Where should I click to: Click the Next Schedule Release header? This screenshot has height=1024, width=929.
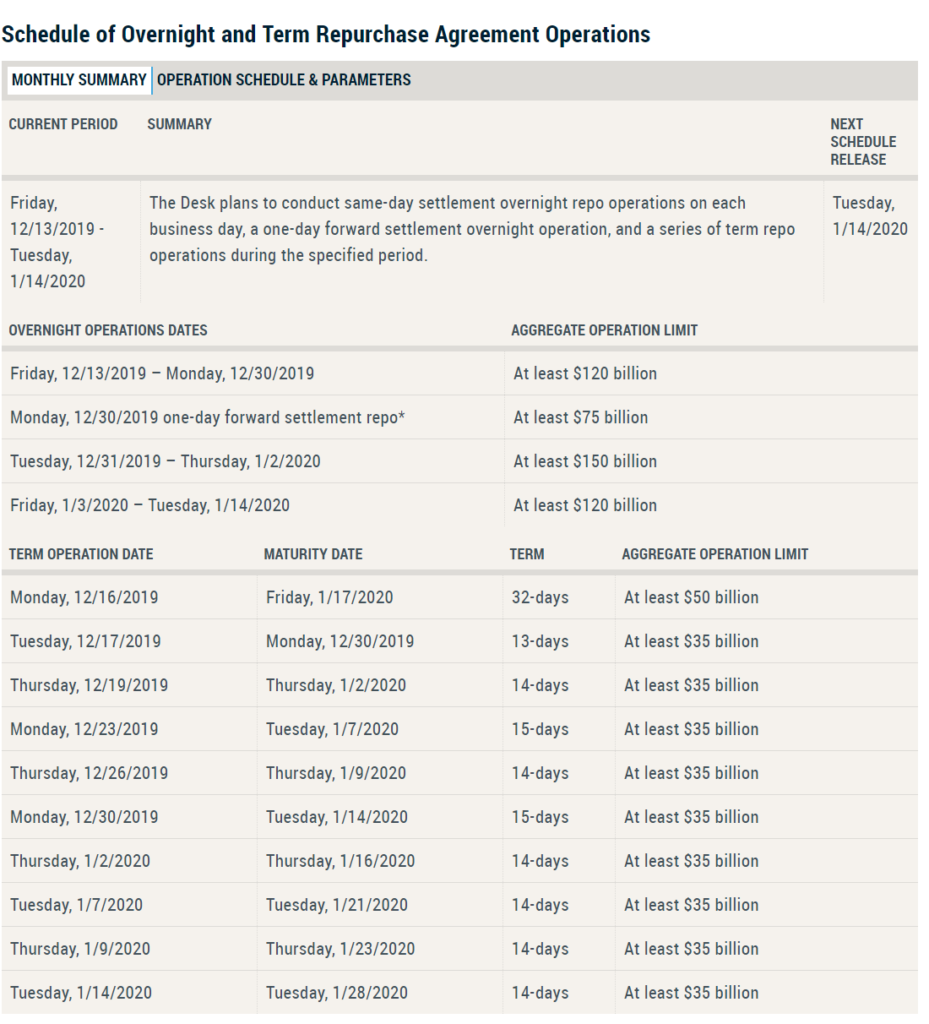pos(863,142)
